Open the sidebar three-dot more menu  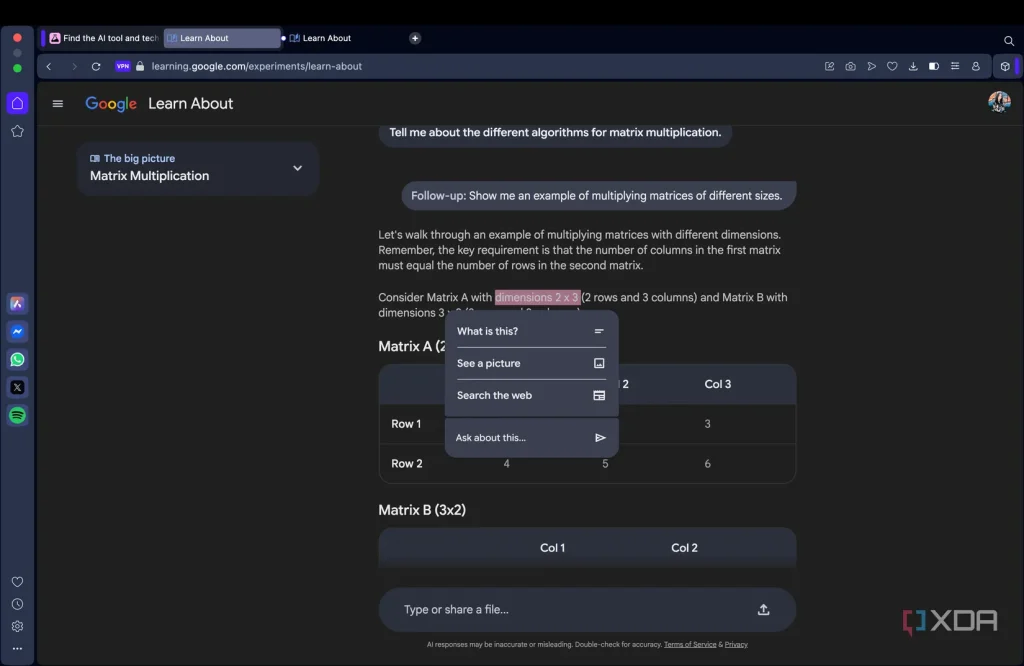18,648
